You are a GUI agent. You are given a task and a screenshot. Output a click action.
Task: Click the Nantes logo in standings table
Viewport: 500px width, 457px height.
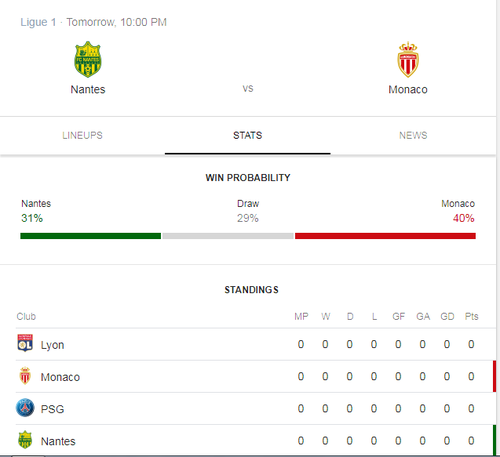click(x=25, y=440)
